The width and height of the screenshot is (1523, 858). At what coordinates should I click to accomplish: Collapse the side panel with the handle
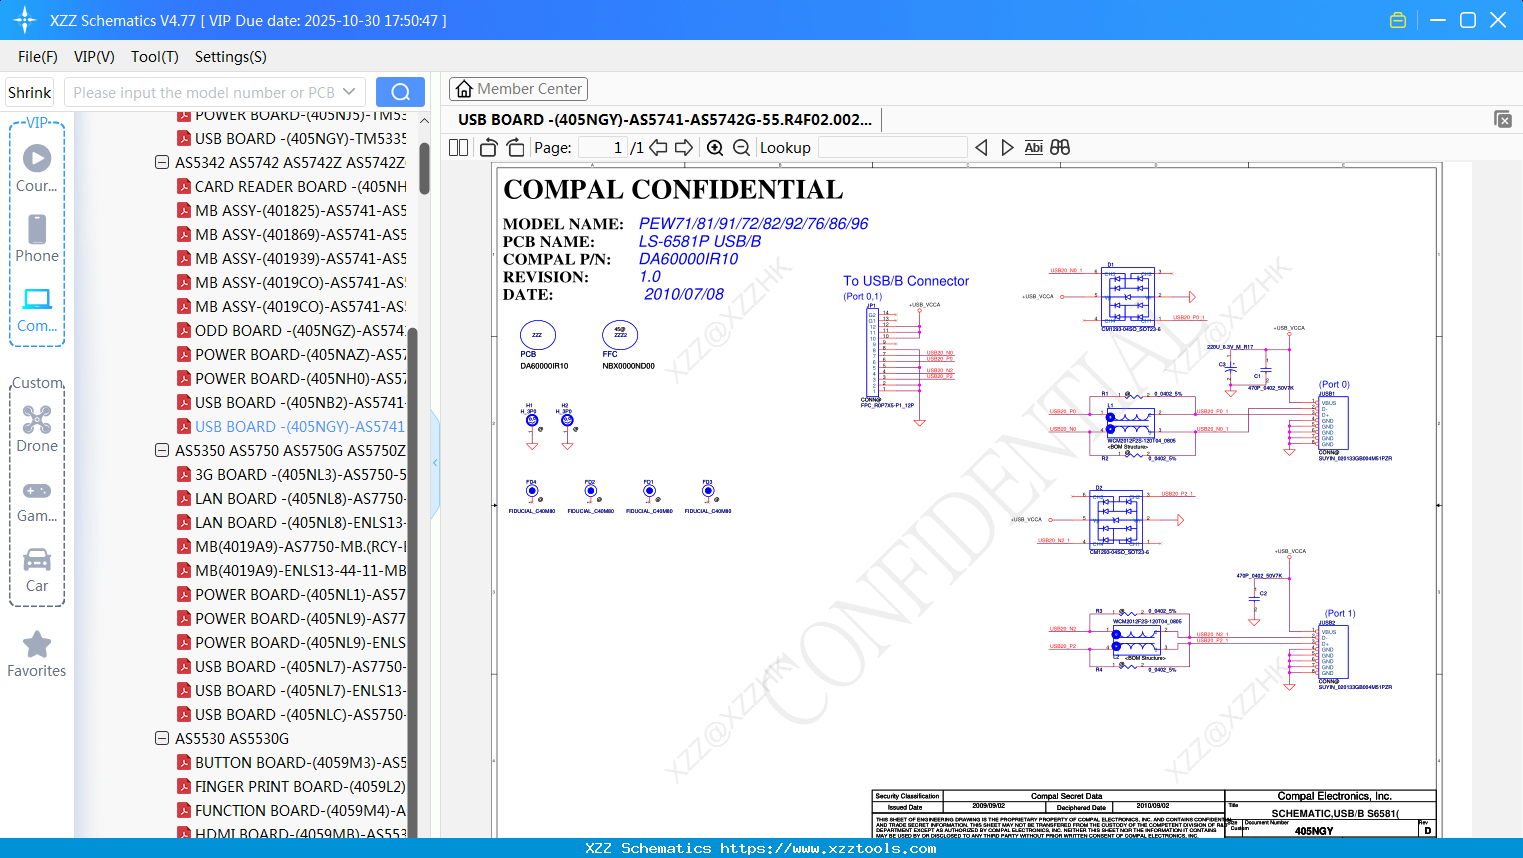coord(435,463)
